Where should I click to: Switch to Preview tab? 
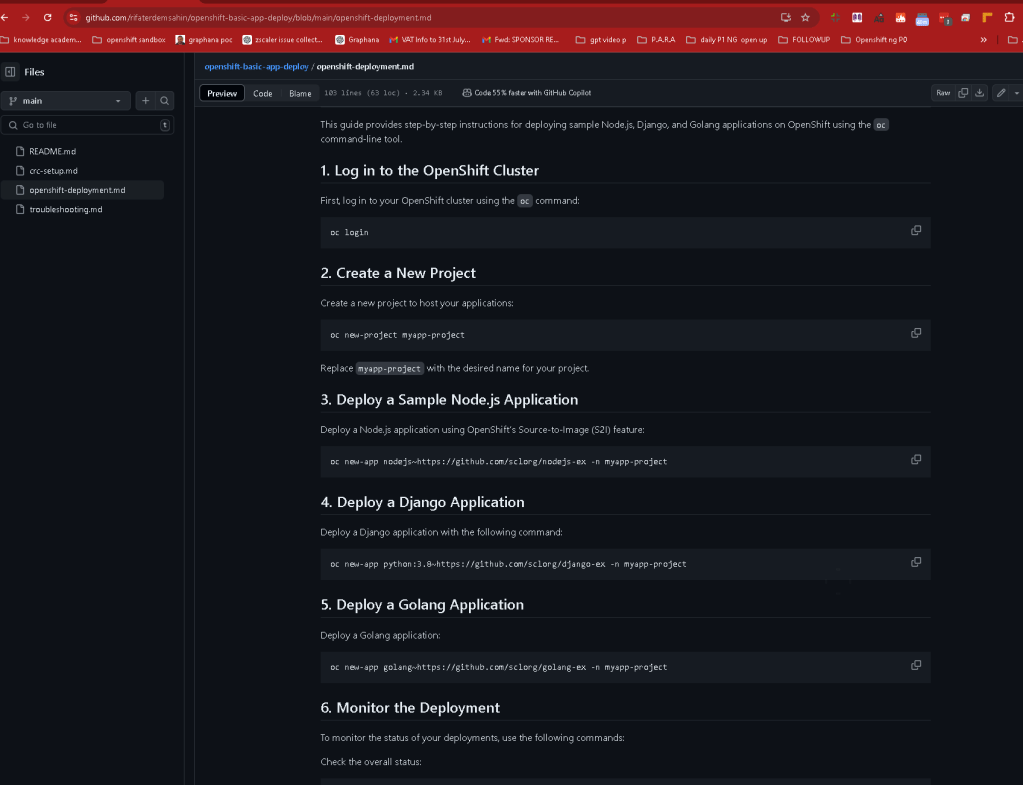[x=222, y=93]
